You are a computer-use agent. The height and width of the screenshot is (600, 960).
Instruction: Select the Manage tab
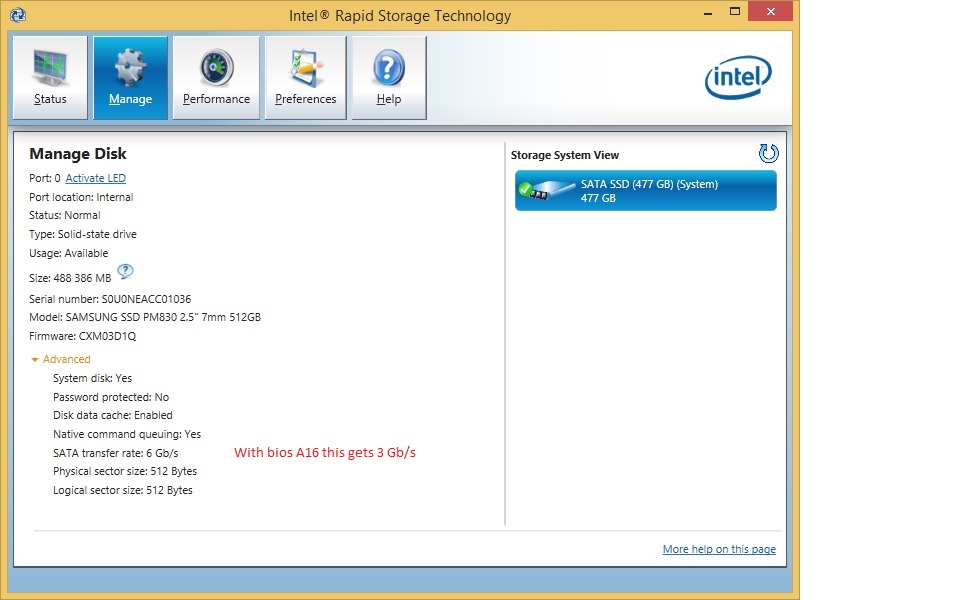tap(130, 78)
